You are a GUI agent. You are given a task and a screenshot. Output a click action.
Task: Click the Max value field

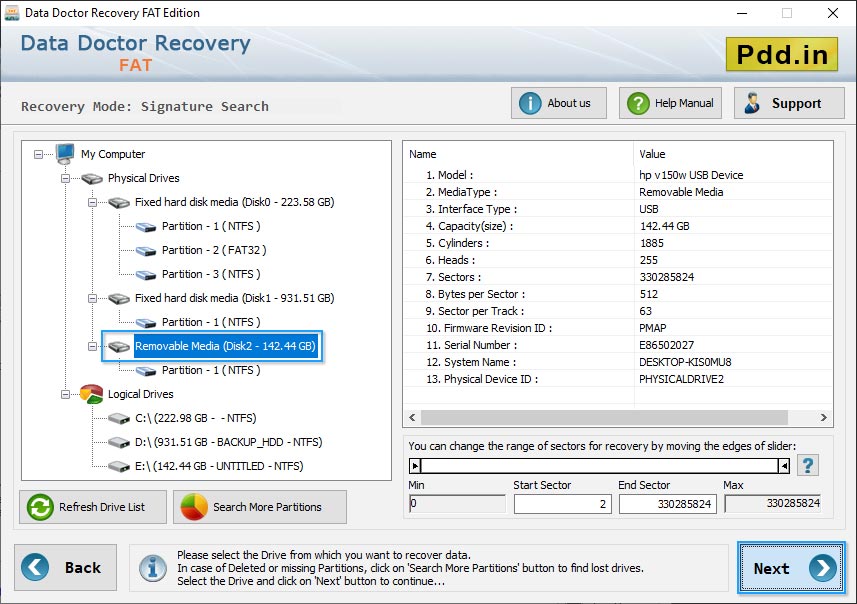(773, 503)
